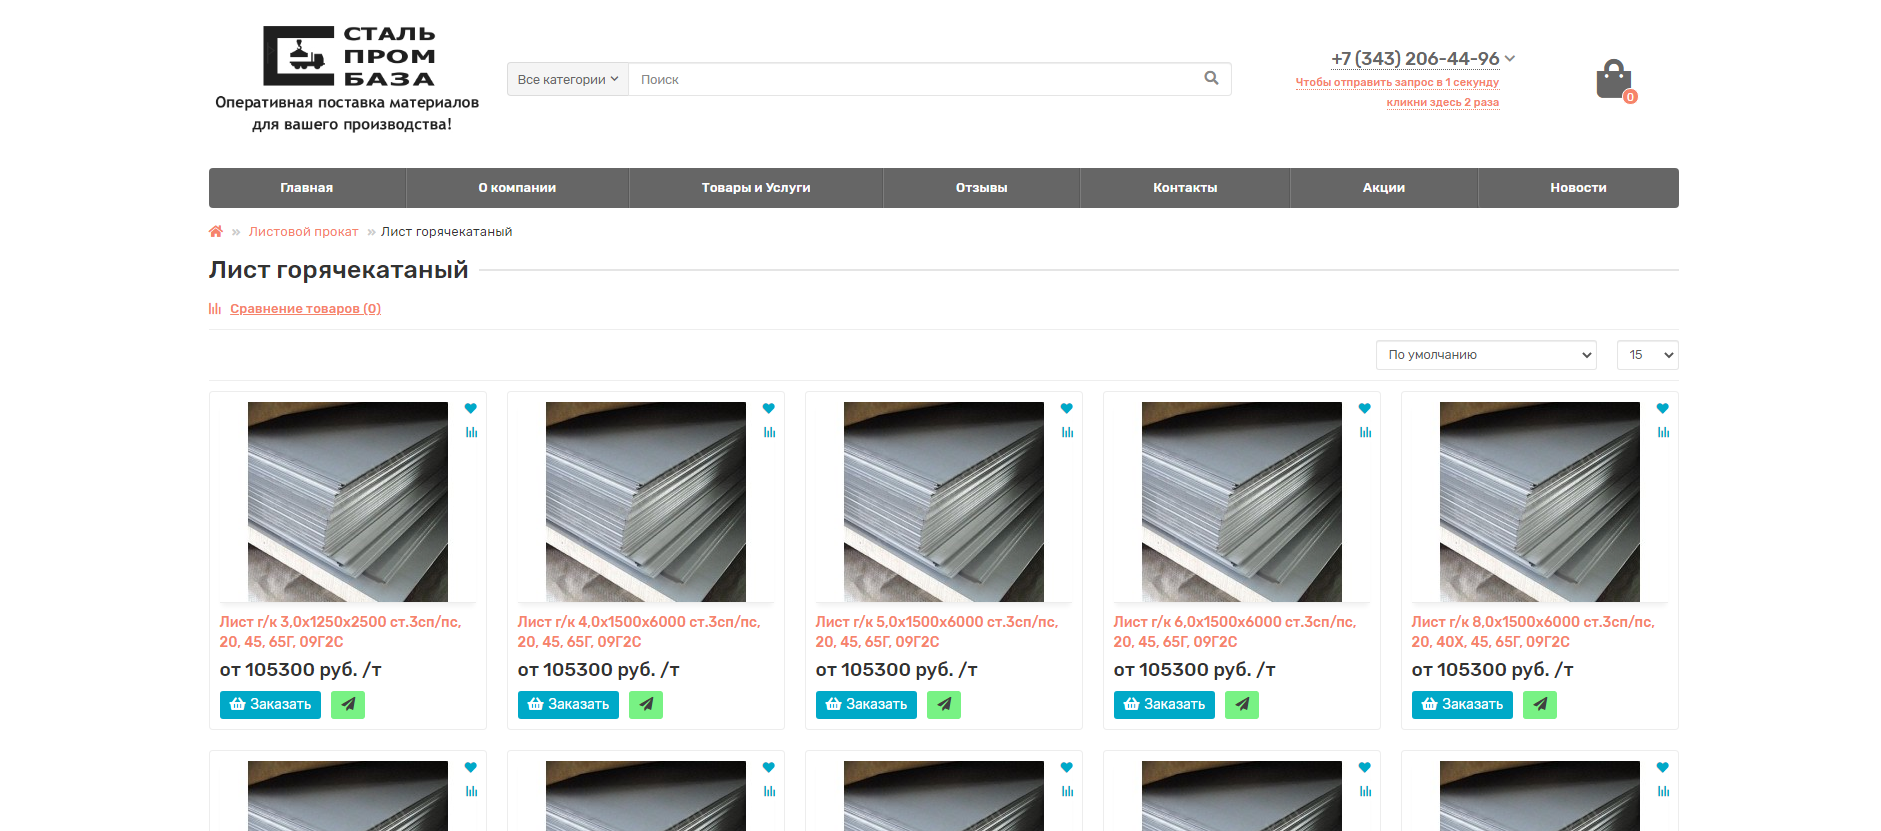Screen dimensions: 1881x831
Task: Add Лист г/к 6,0х1500х6000 to wishlist heart
Action: click(1365, 408)
